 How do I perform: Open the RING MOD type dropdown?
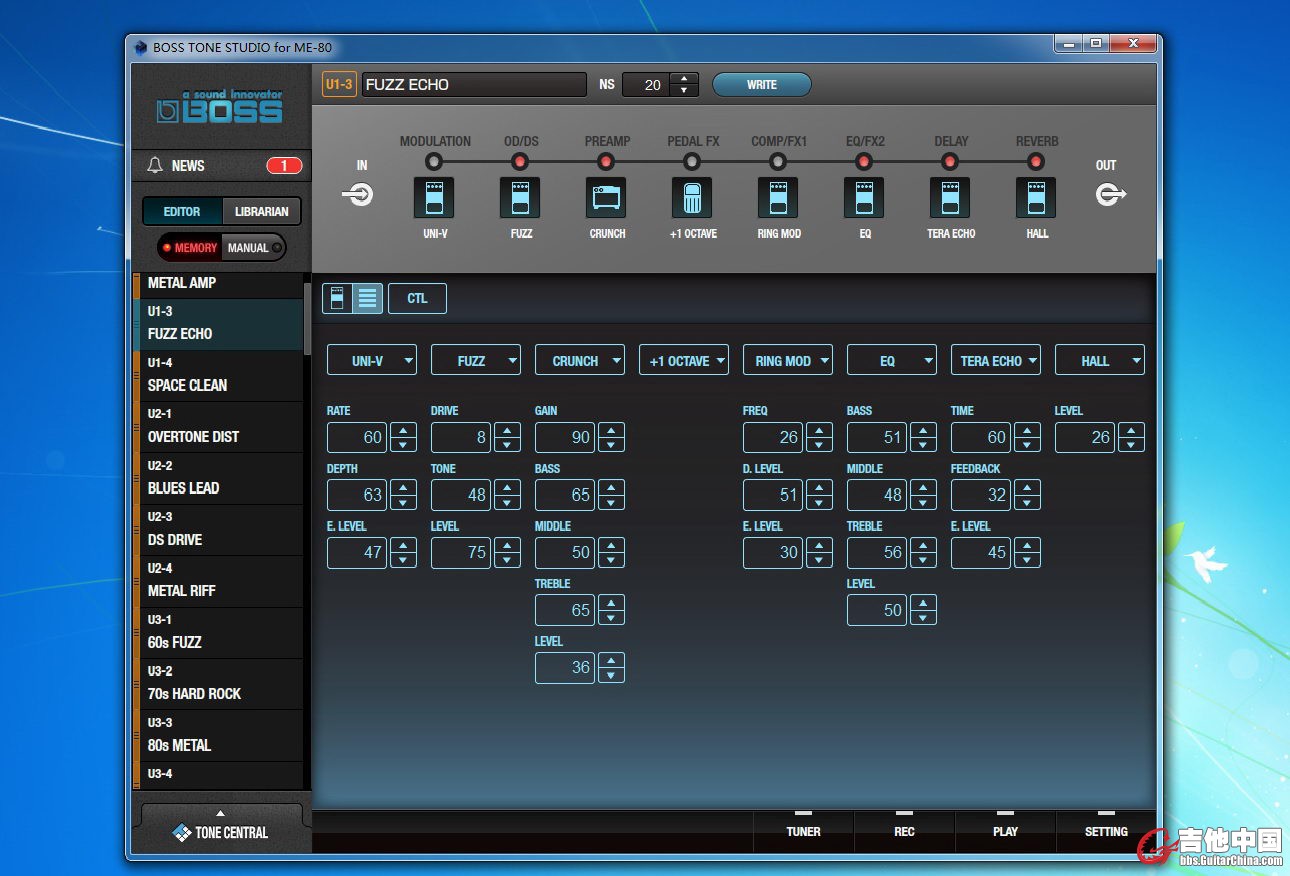pyautogui.click(x=788, y=361)
